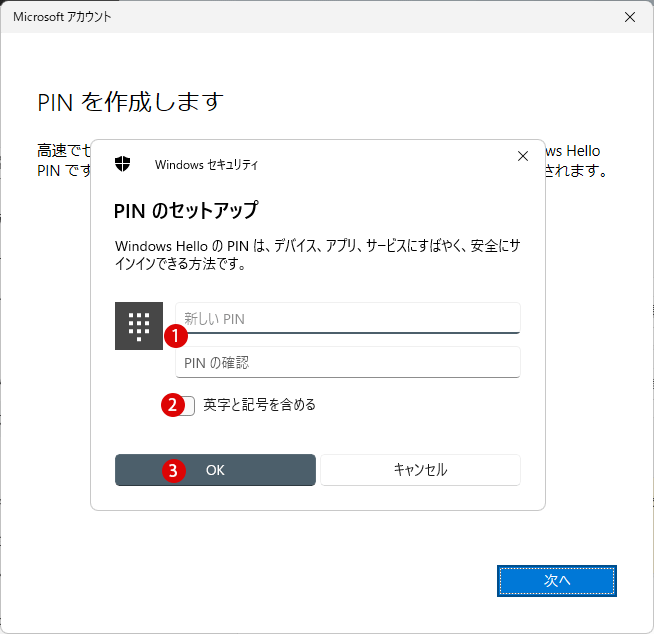Click the 新しい PIN input field
The image size is (654, 634).
347,318
